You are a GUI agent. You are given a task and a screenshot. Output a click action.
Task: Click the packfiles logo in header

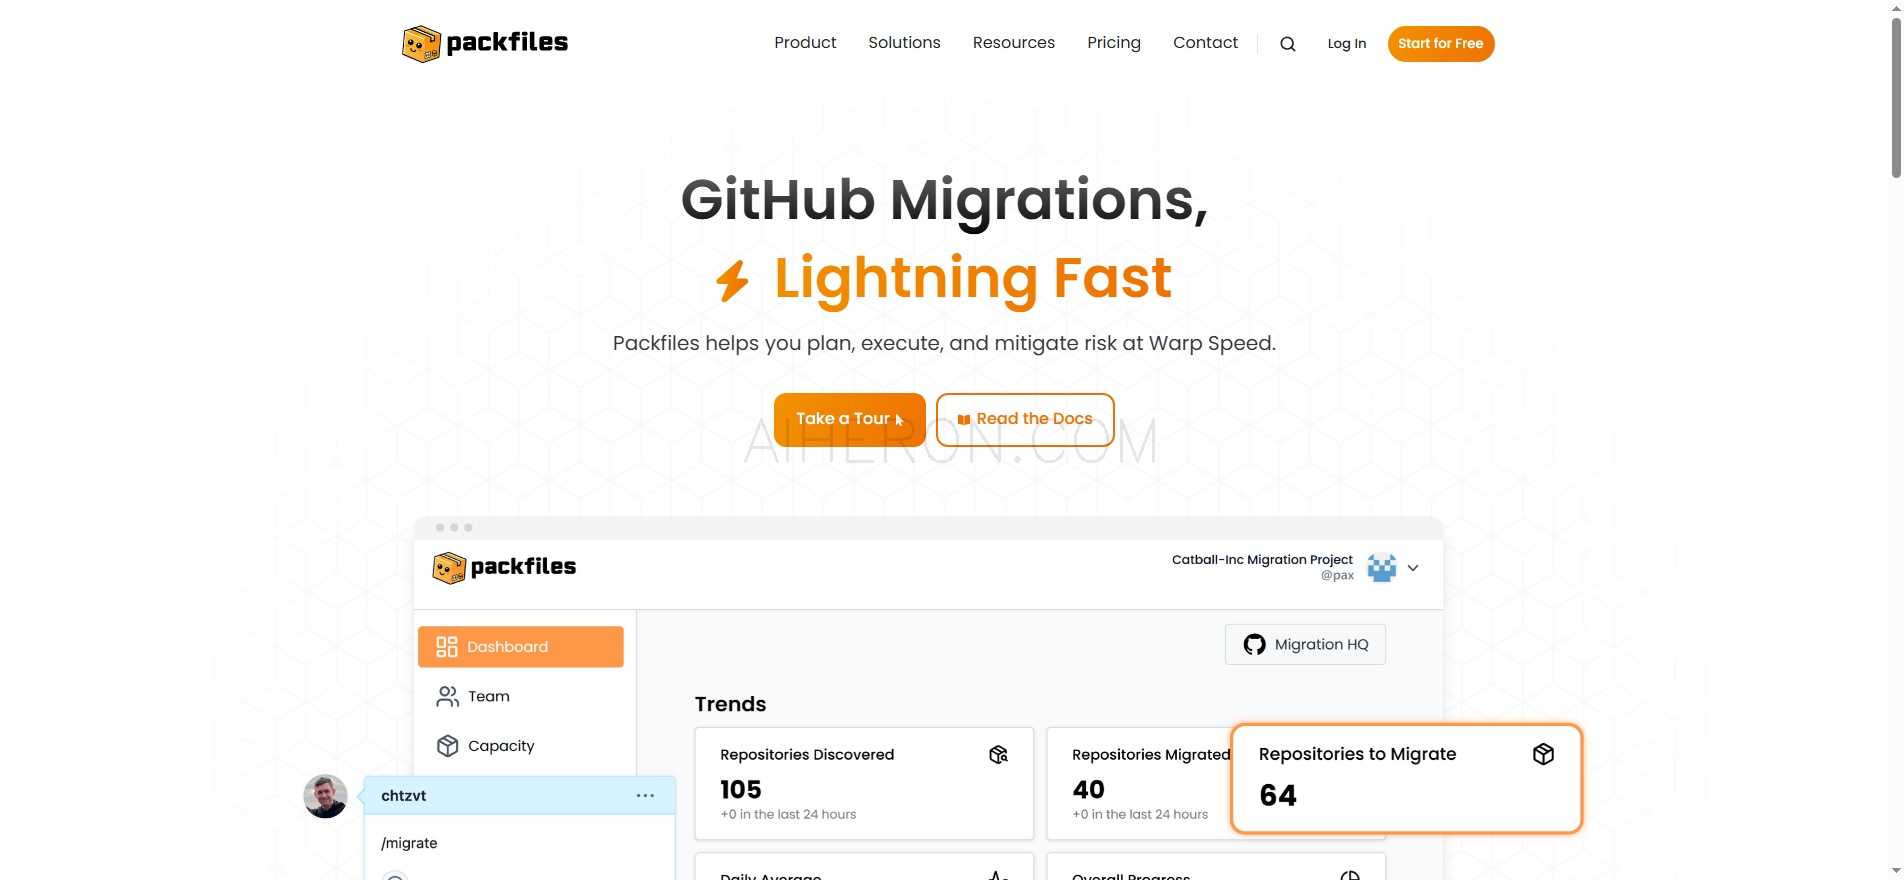(x=485, y=43)
